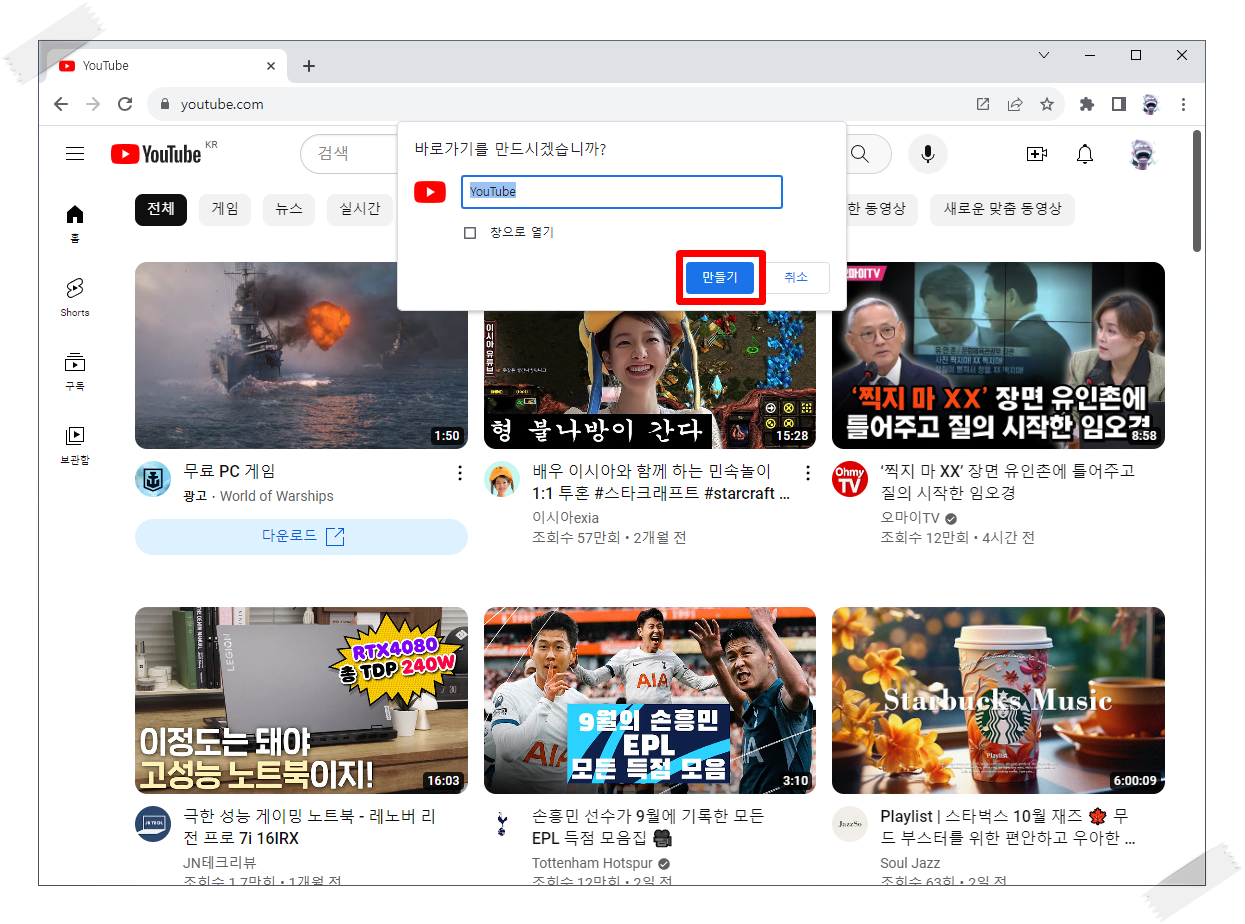Open Library (보관함) in sidebar
The image size is (1245, 924).
click(x=75, y=446)
